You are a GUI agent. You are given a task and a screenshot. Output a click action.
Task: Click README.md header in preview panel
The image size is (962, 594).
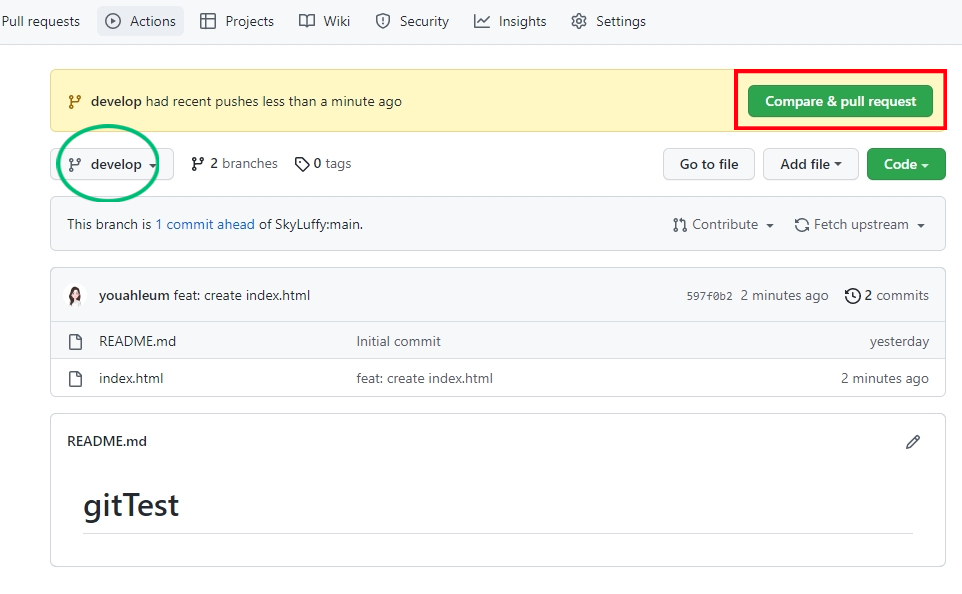click(107, 441)
